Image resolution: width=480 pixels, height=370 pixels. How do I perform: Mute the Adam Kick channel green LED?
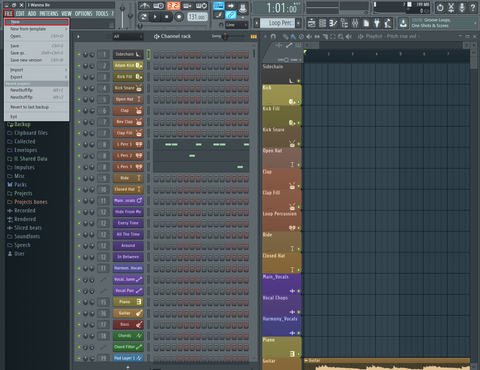pyautogui.click(x=79, y=66)
